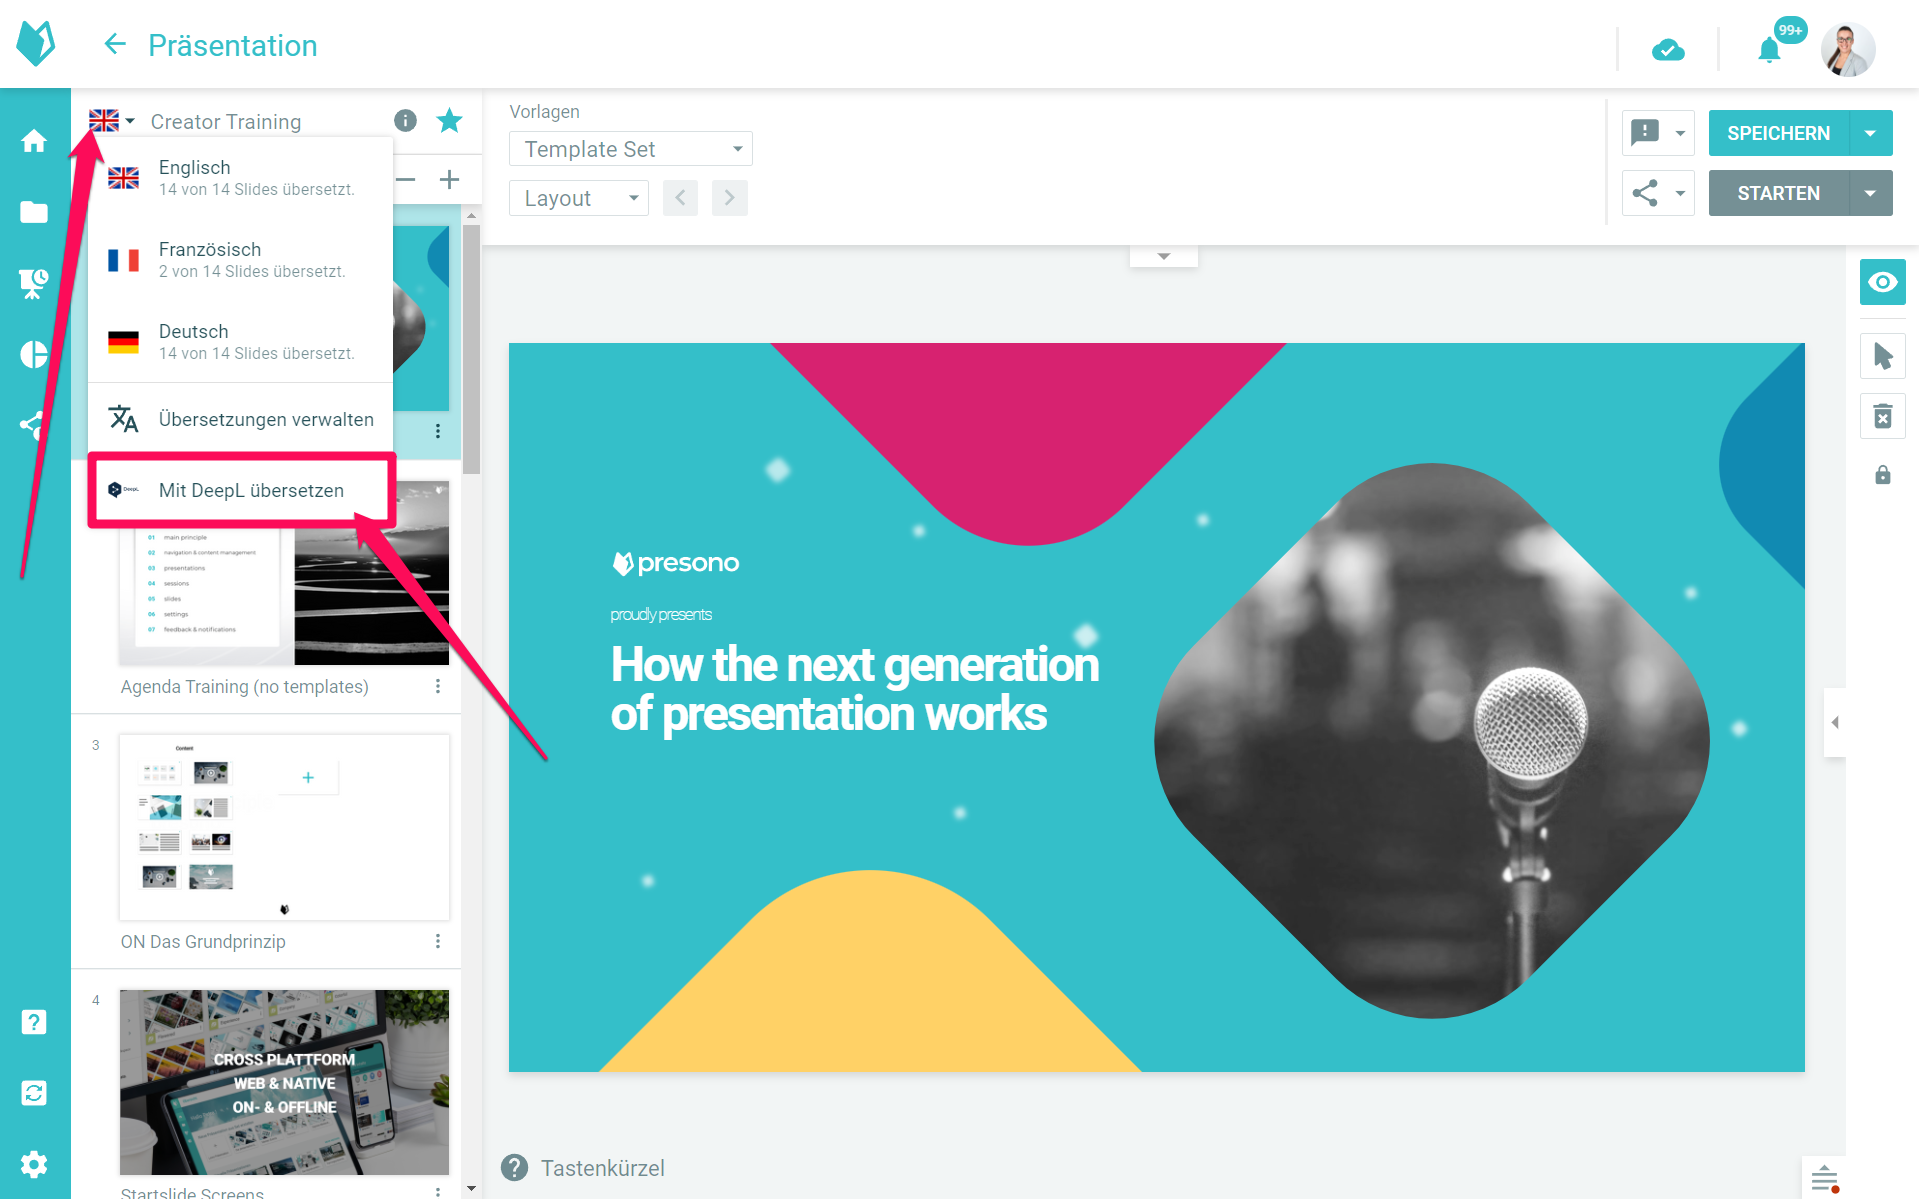
Task: Open the folder icon in sidebar
Action: (34, 212)
